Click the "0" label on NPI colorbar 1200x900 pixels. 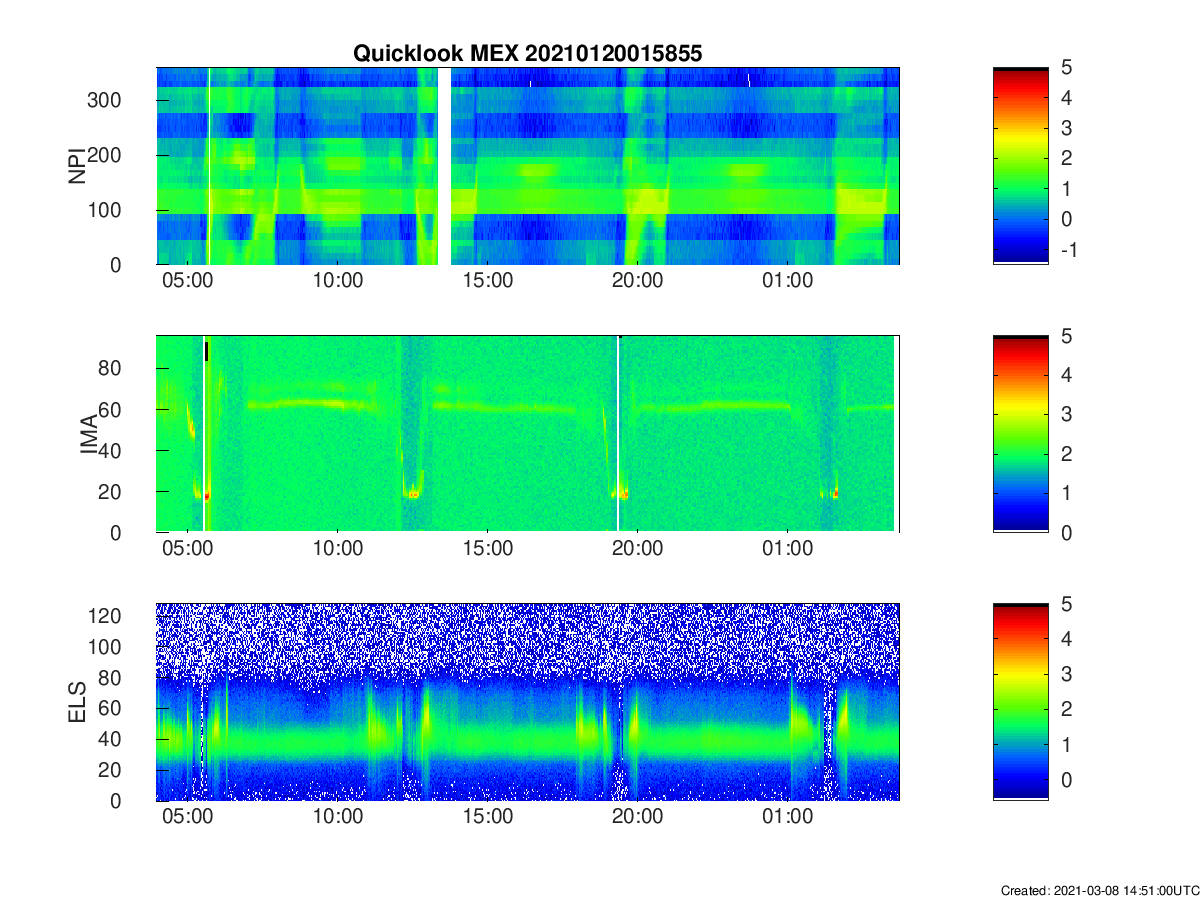click(x=1065, y=219)
